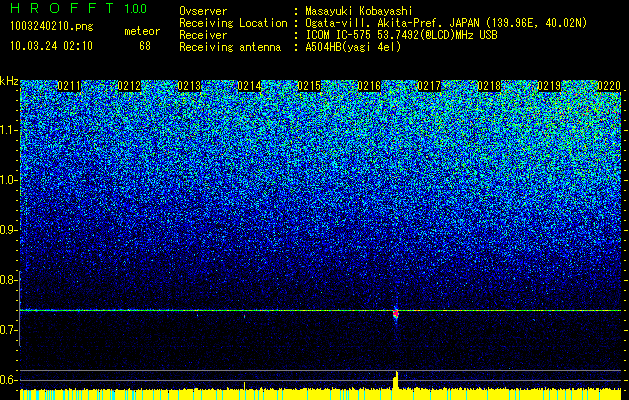Click observer name Masayuki Kobayashi
The height and width of the screenshot is (400, 629).
[x=359, y=11]
